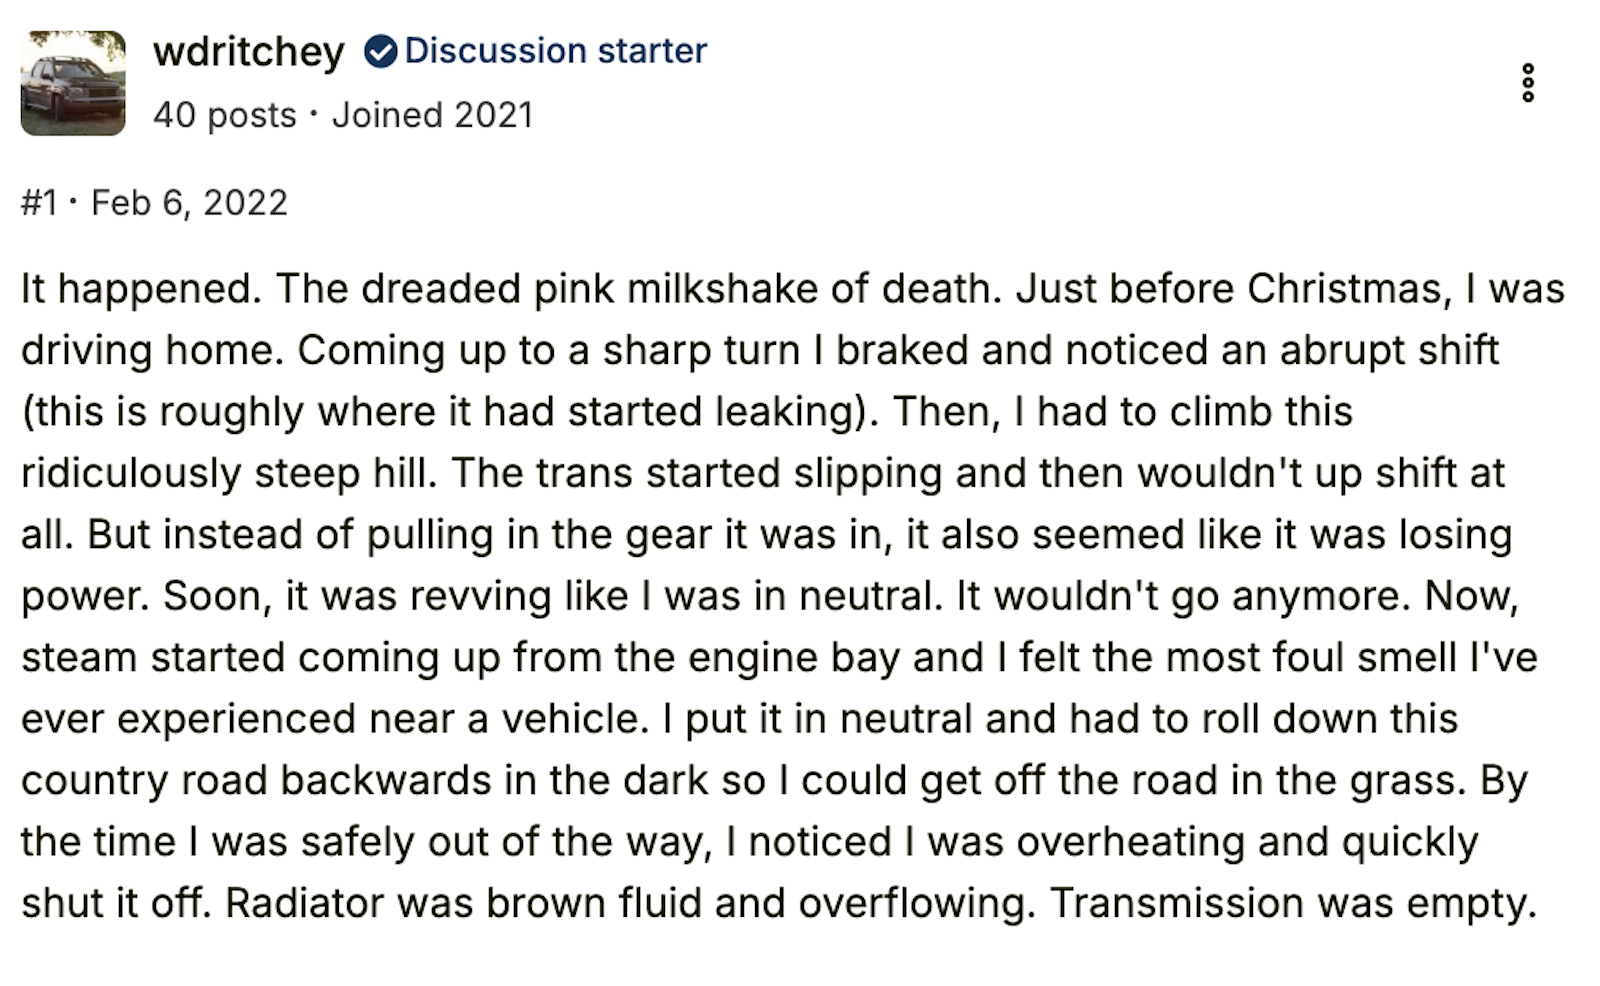View the user's 40 posts count
1600x986 pixels.
click(225, 115)
